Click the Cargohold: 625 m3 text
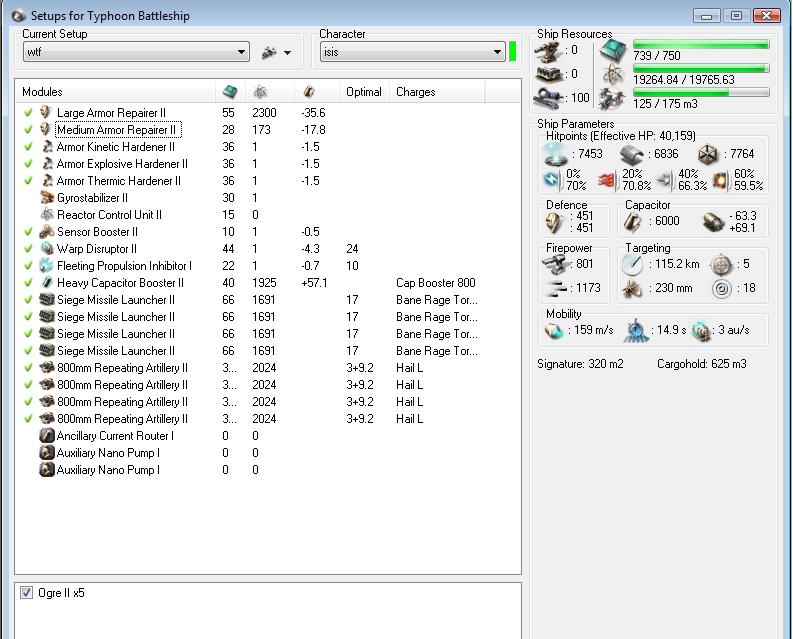This screenshot has height=639, width=793. (701, 364)
